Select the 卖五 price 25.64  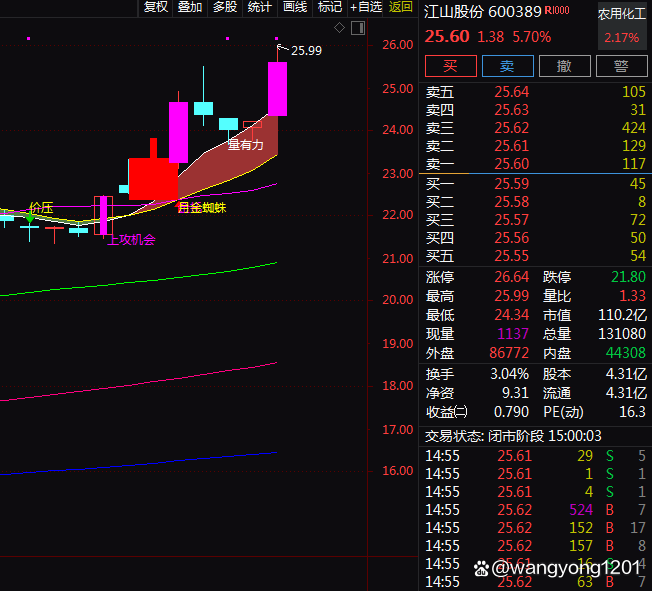click(x=511, y=92)
